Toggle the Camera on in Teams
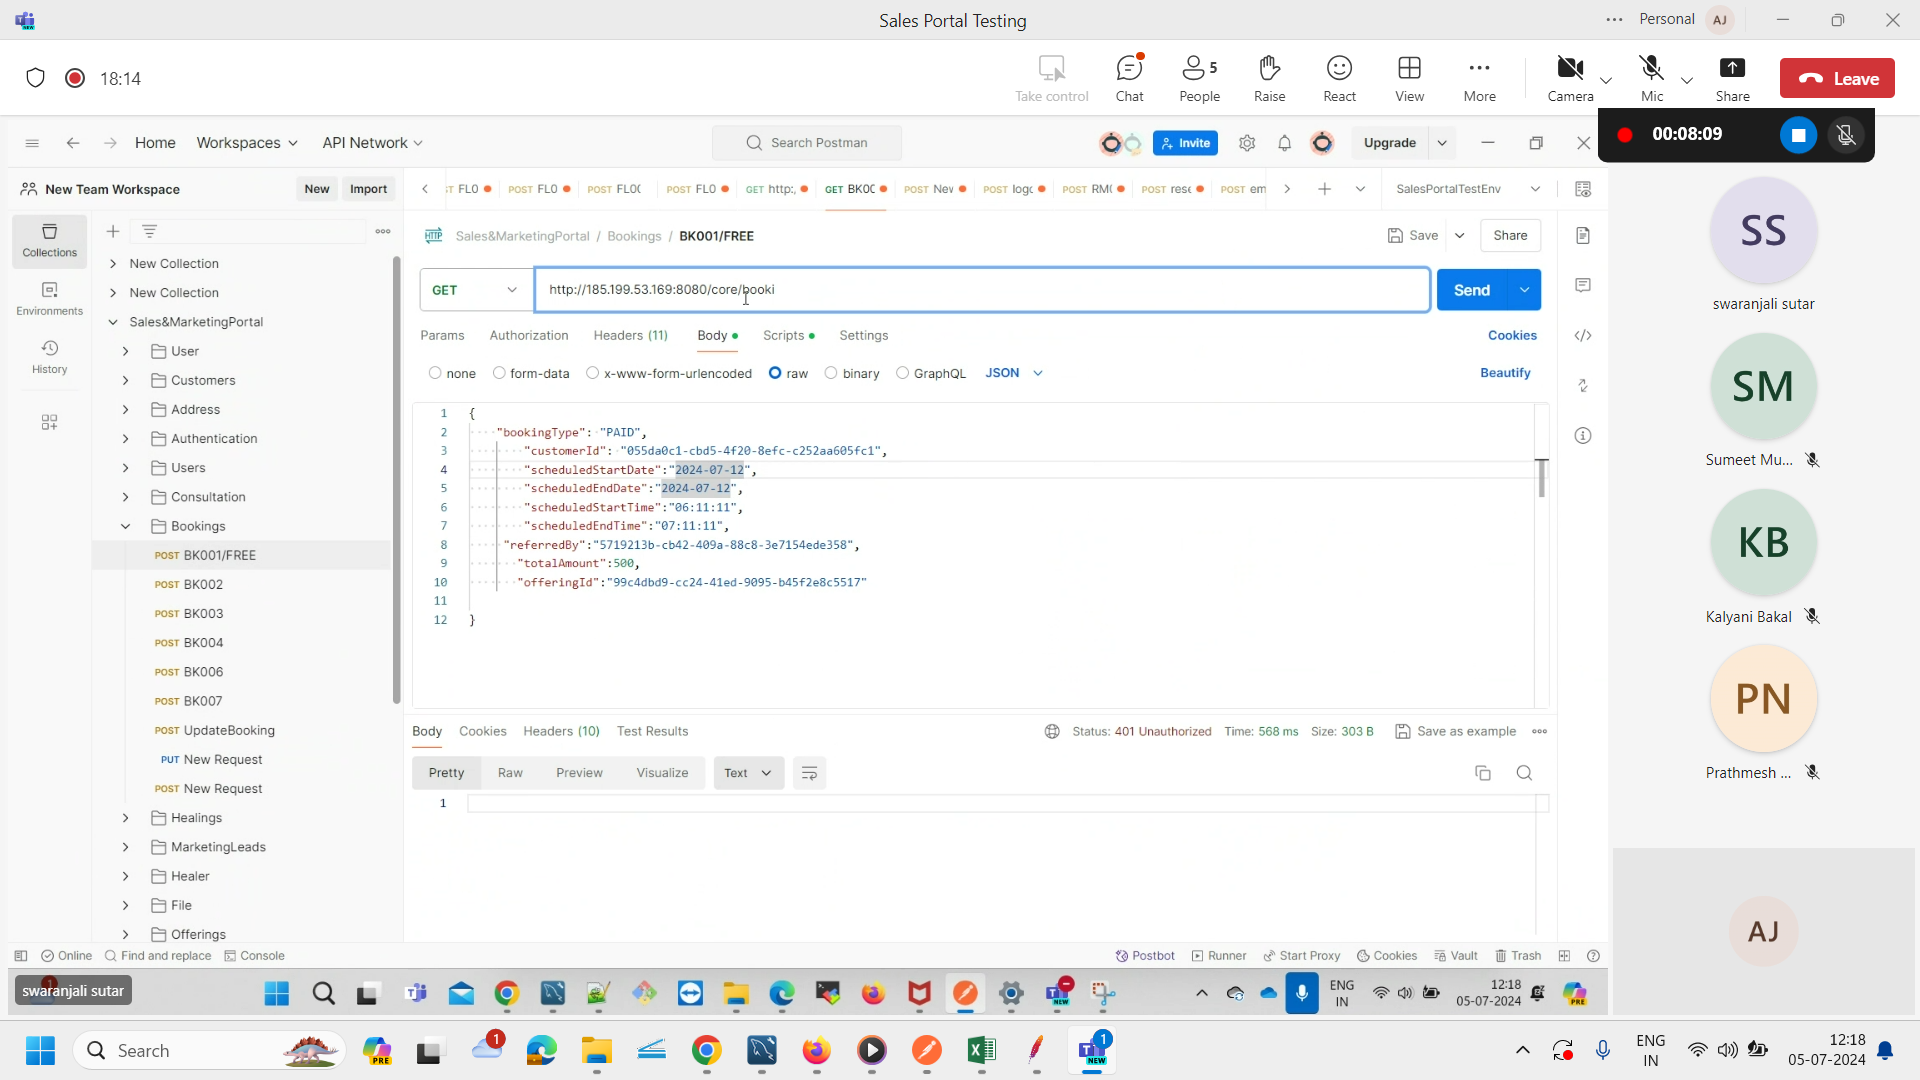 click(x=1570, y=78)
